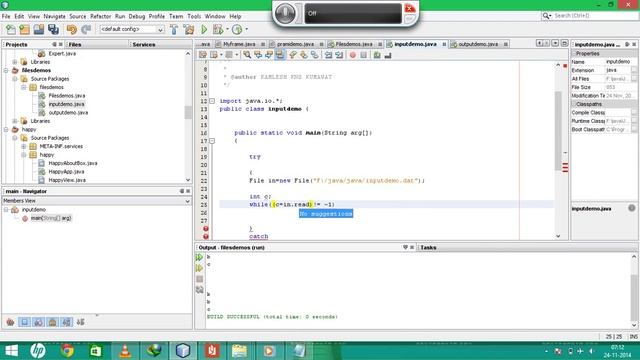Click the Windows Start button
The width and height of the screenshot is (640, 360).
pos(11,351)
